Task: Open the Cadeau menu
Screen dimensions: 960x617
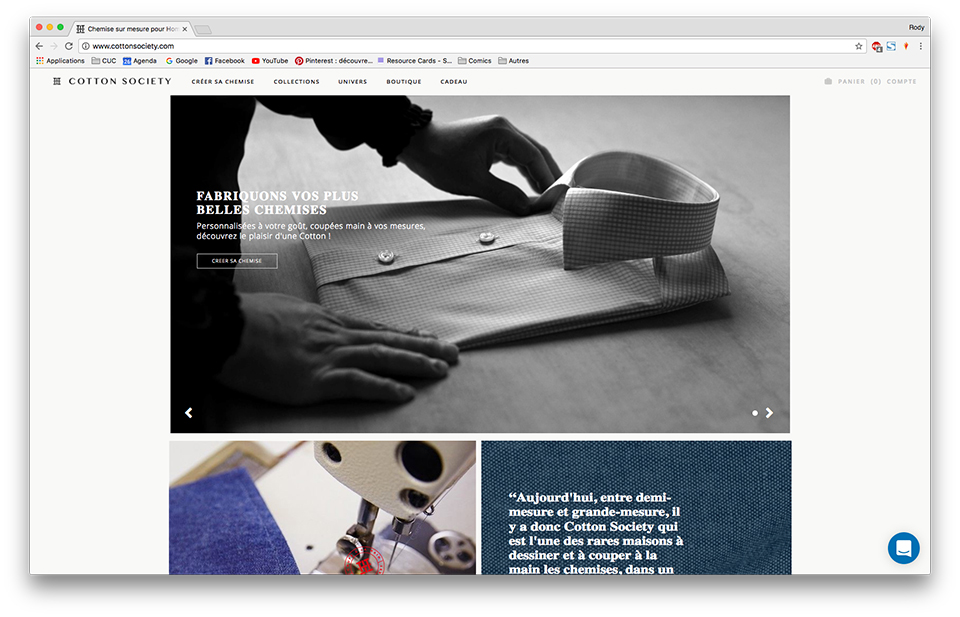Action: (454, 81)
